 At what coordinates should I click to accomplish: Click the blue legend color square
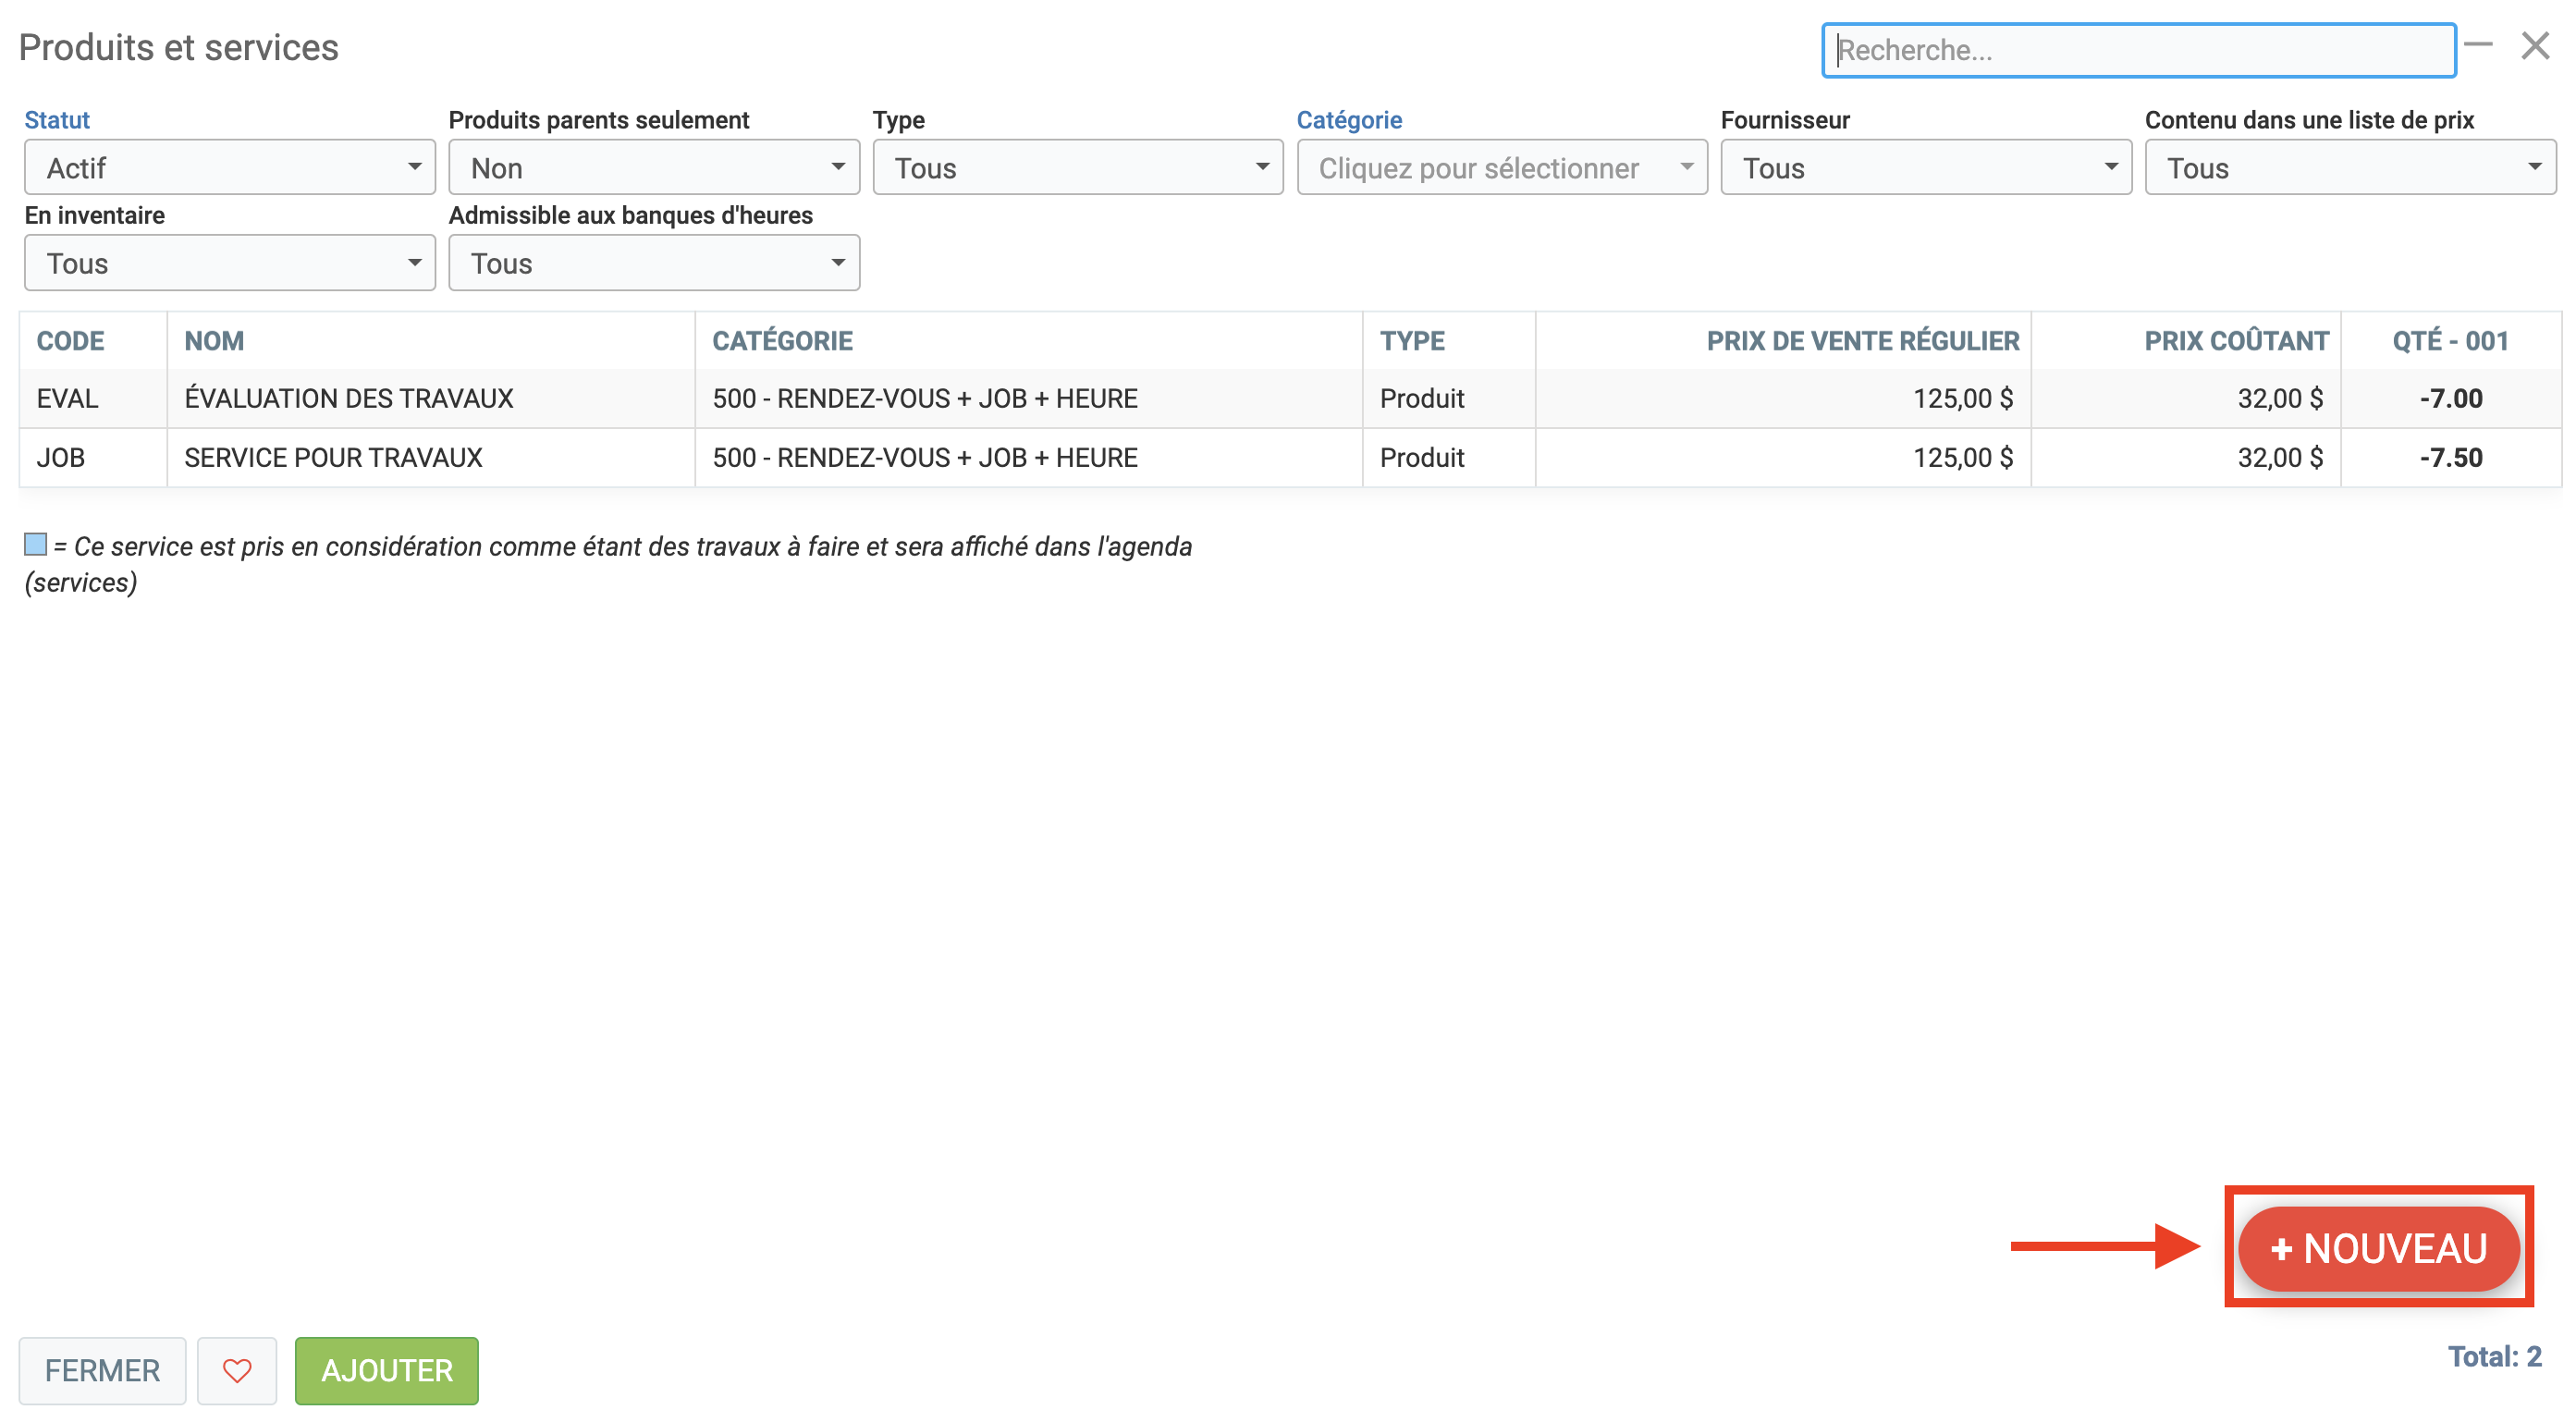coord(36,544)
